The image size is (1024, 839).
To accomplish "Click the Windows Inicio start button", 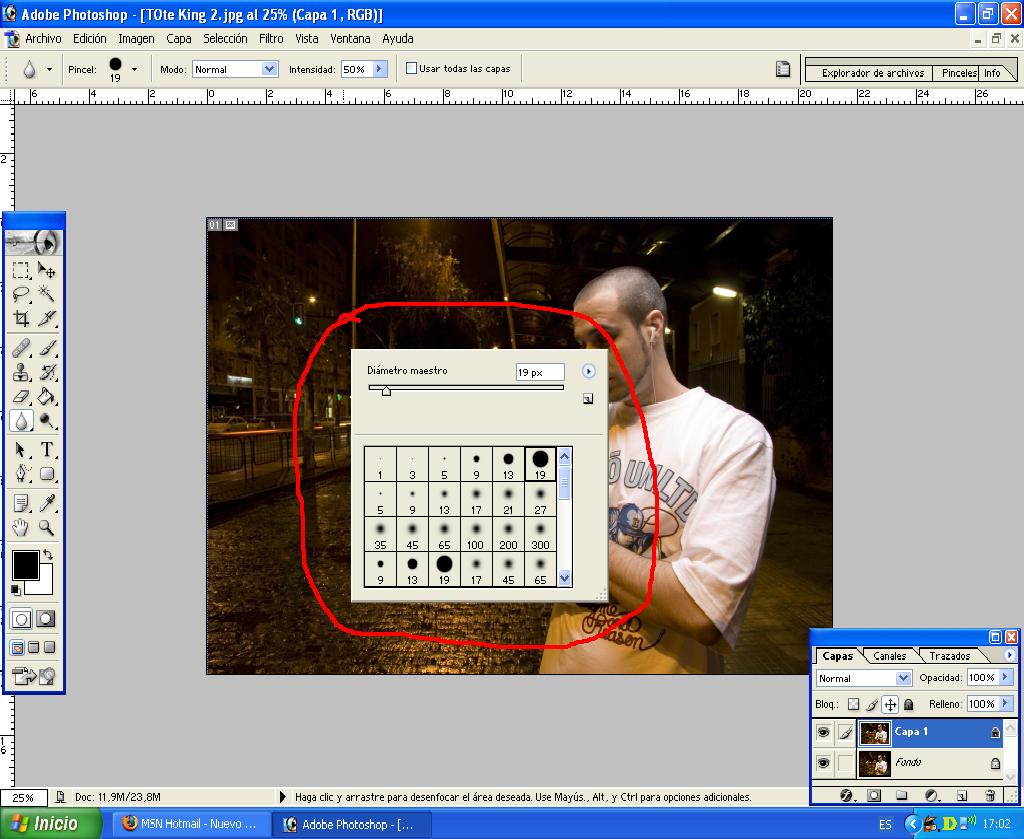I will coord(50,824).
